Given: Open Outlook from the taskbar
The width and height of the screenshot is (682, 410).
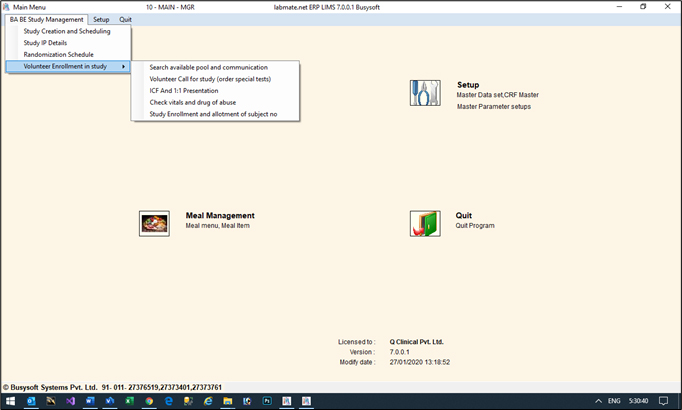Looking at the screenshot, I should (x=31, y=401).
